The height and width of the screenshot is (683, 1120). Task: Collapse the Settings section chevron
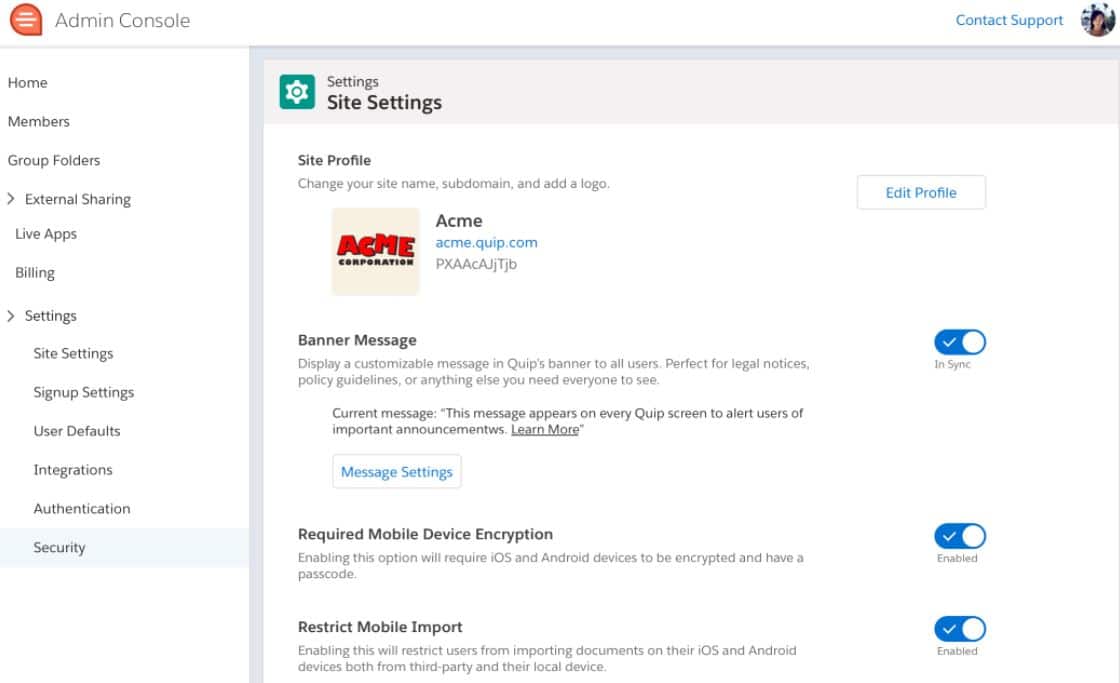tap(11, 316)
